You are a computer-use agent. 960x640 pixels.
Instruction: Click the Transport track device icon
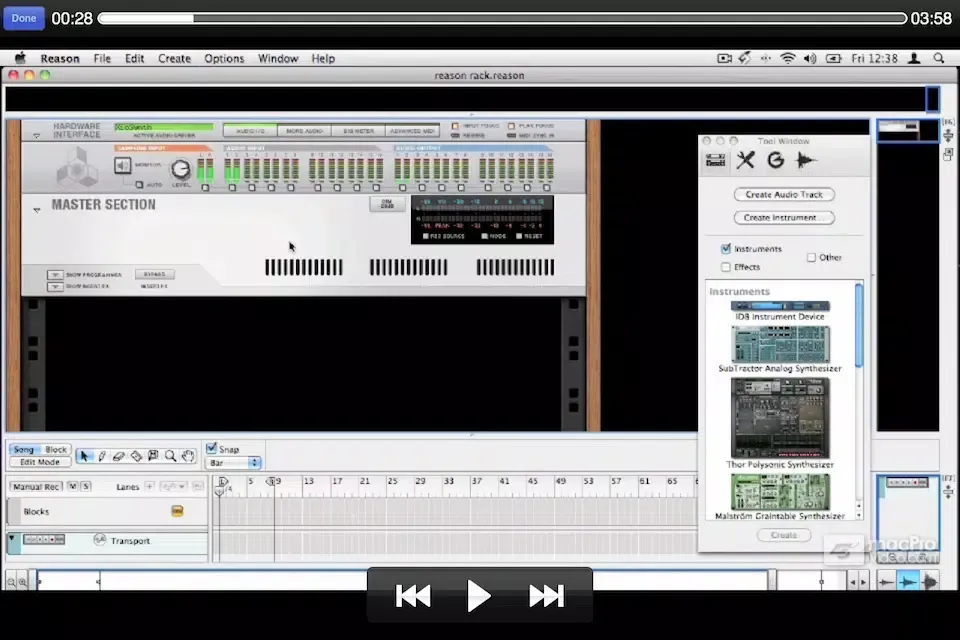[43, 540]
